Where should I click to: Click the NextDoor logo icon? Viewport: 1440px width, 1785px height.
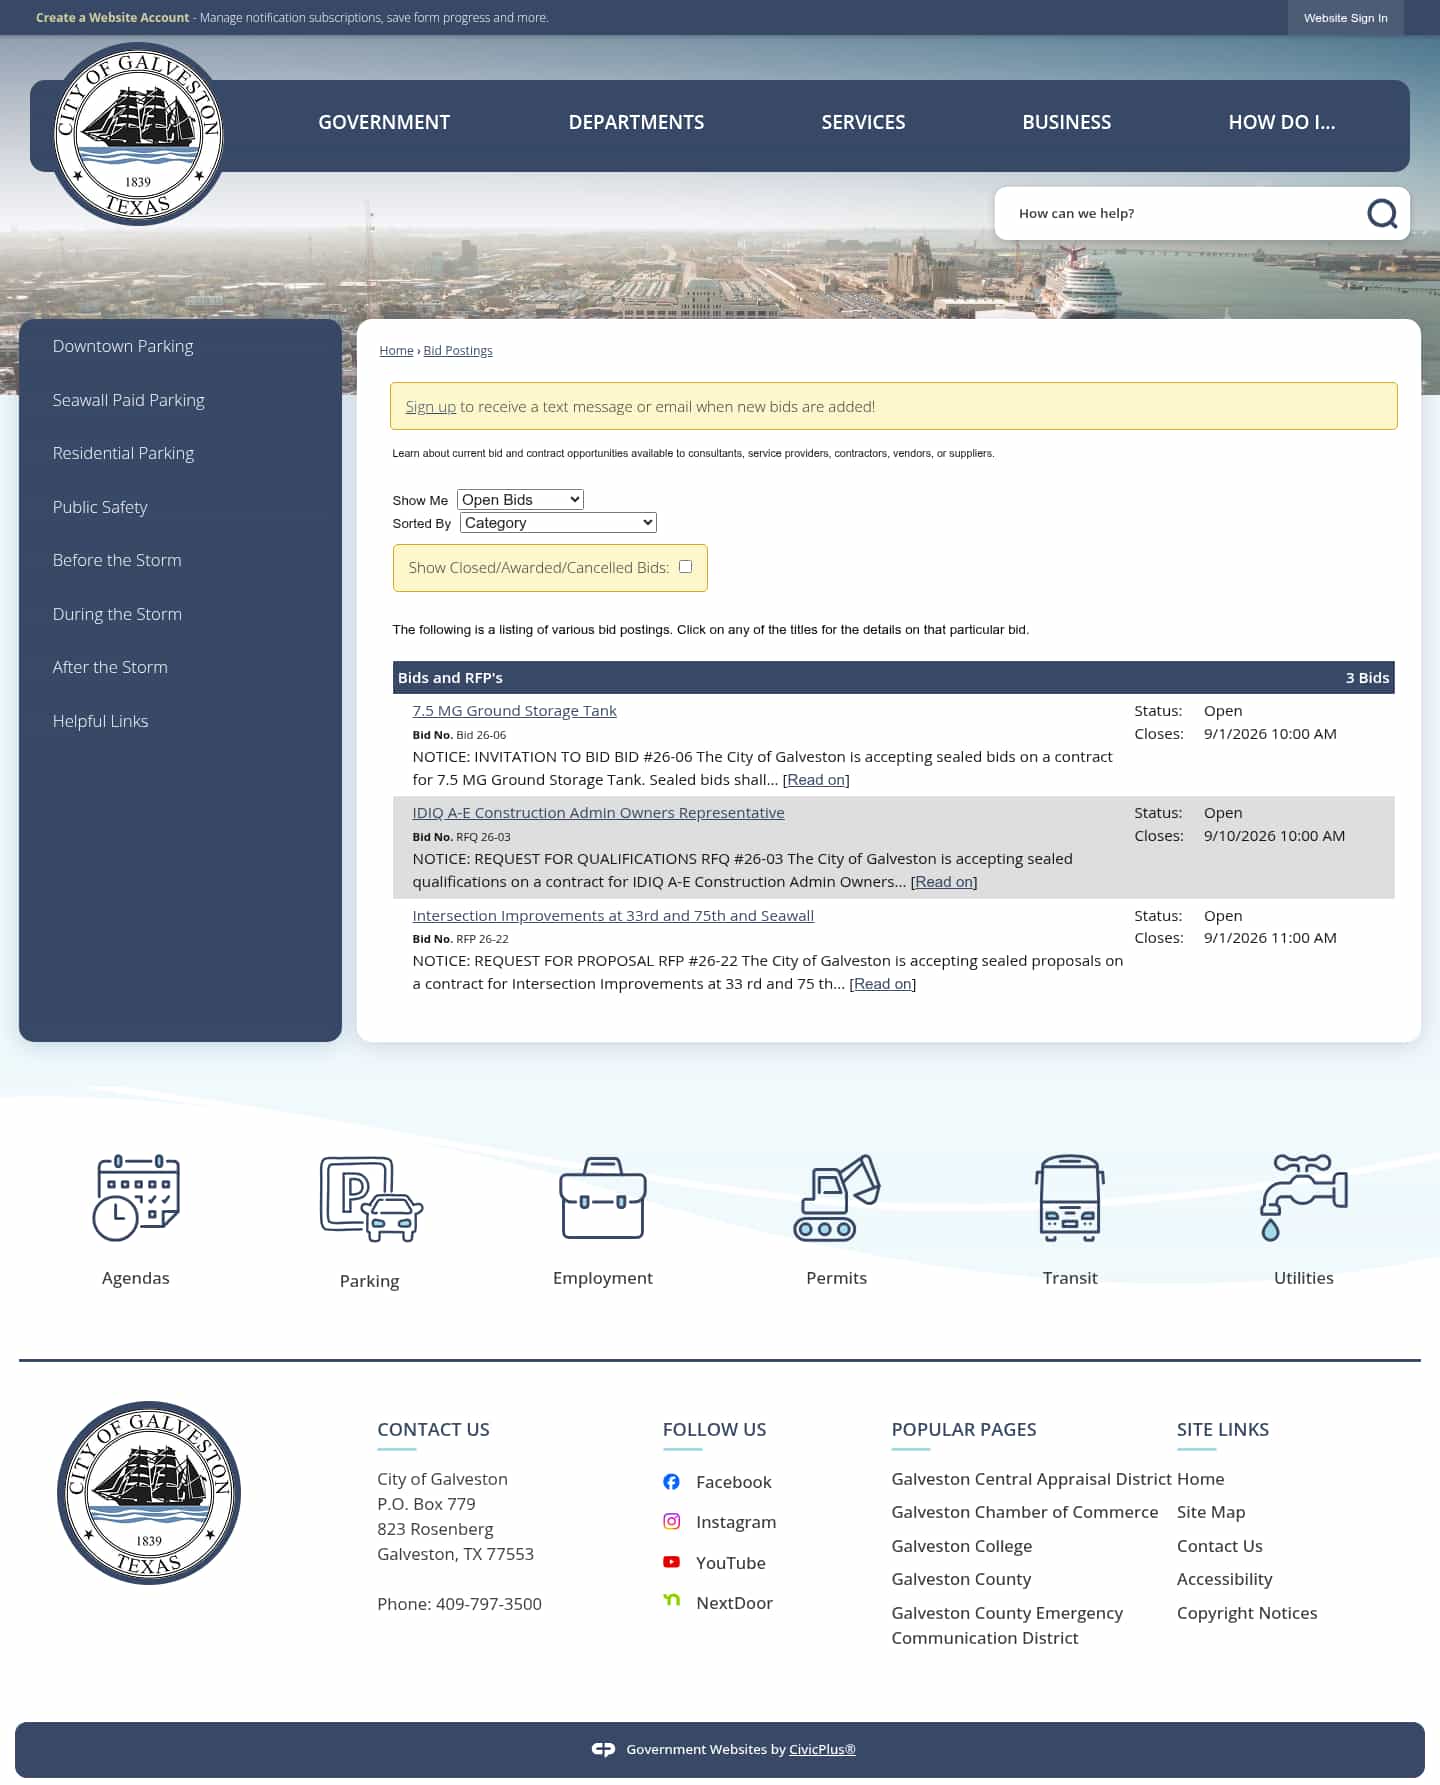point(672,1601)
